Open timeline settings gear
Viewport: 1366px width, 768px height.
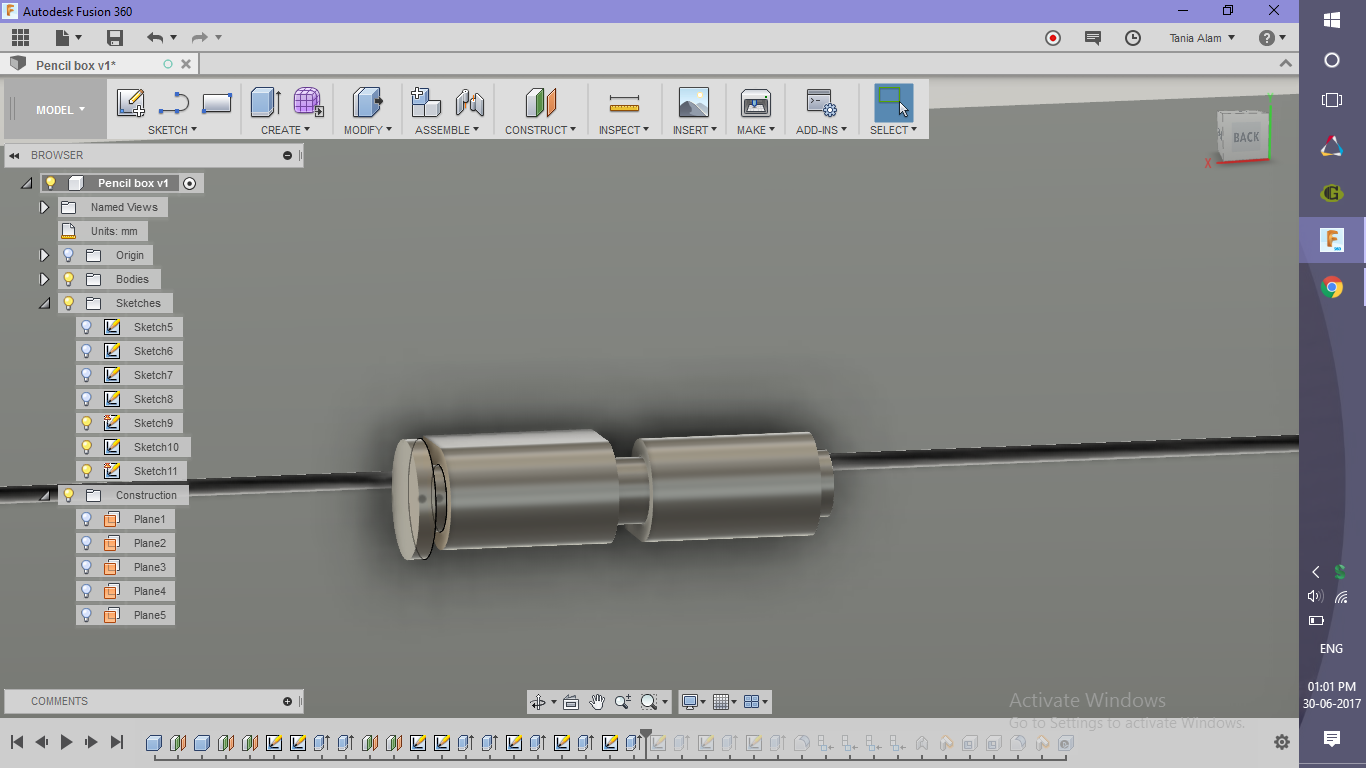click(1282, 742)
